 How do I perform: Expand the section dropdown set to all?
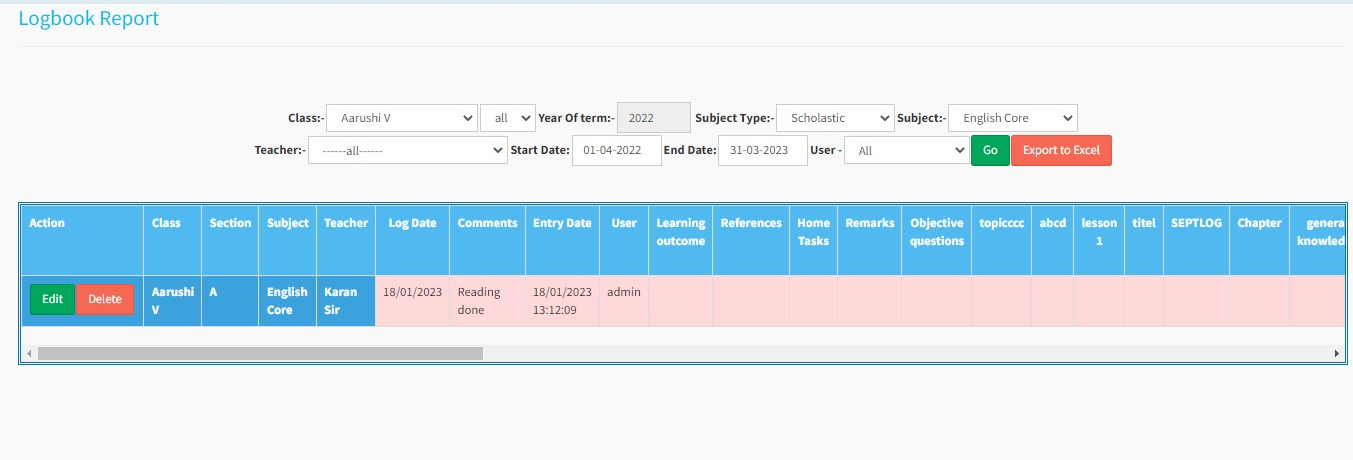click(x=507, y=118)
